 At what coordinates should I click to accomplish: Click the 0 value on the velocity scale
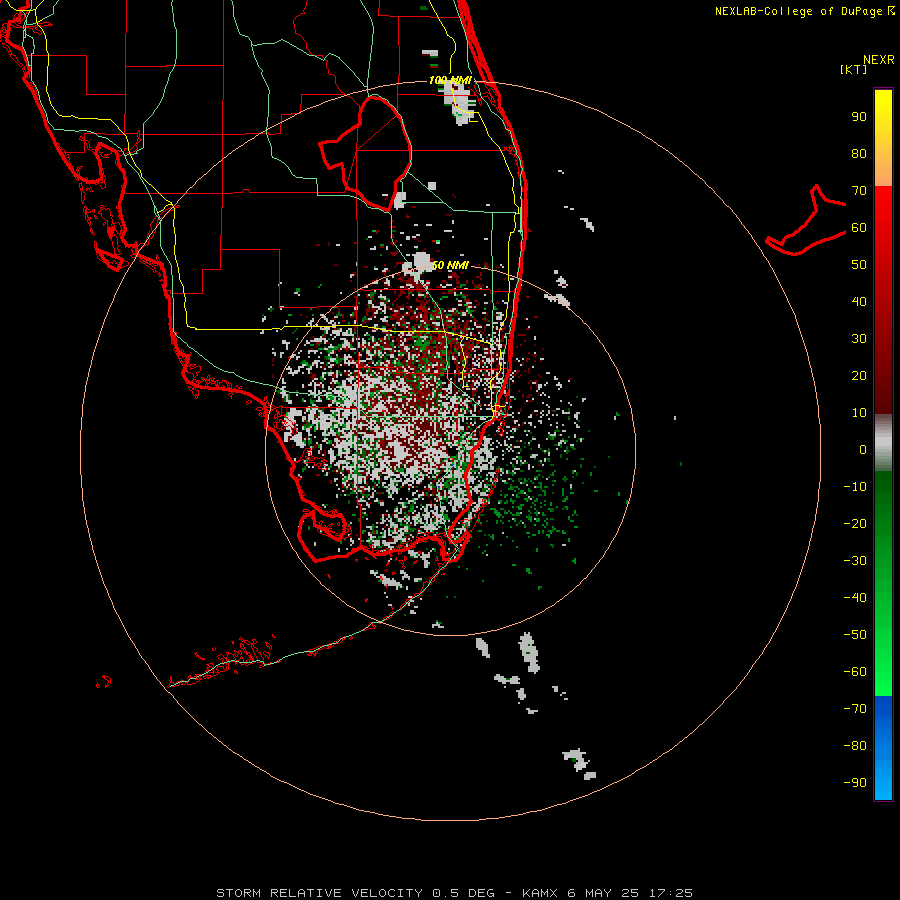(x=863, y=450)
